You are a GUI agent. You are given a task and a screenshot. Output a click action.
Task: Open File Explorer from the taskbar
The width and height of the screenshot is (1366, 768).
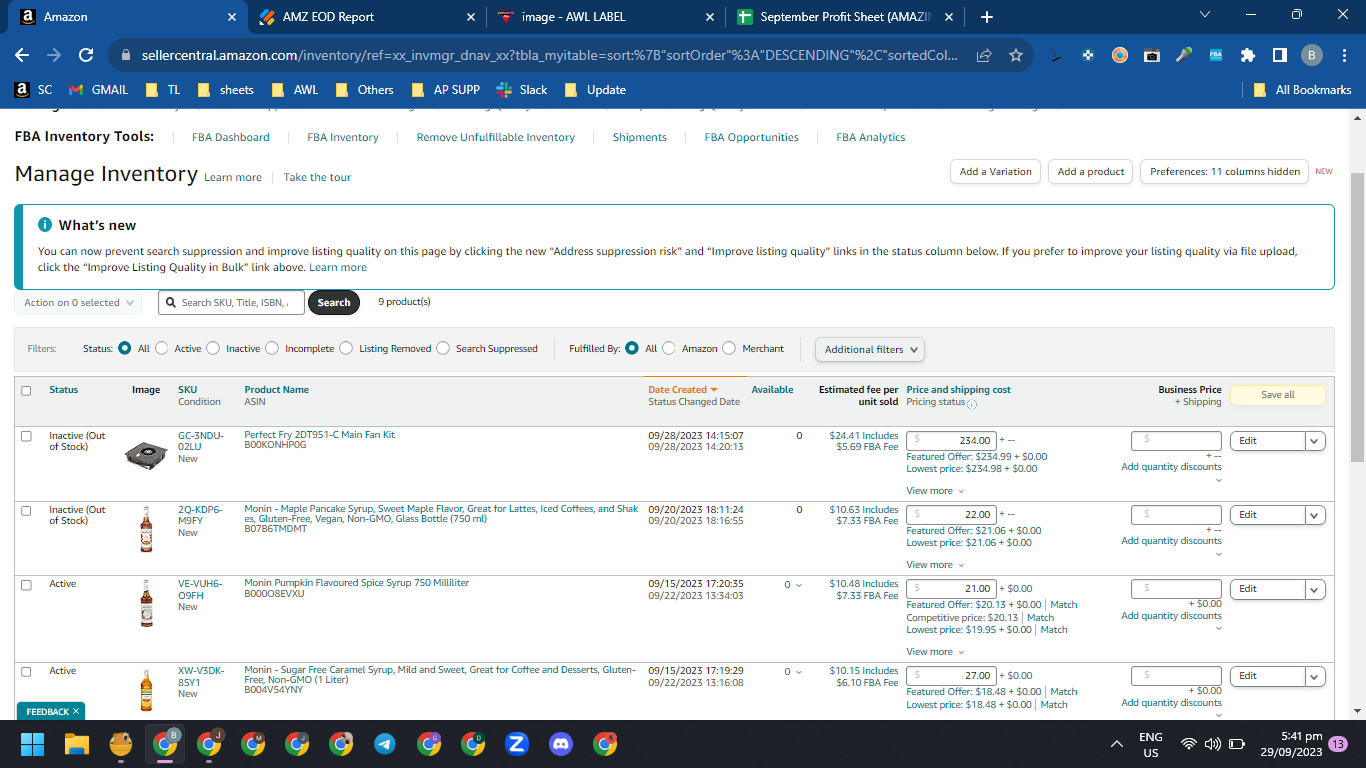77,744
